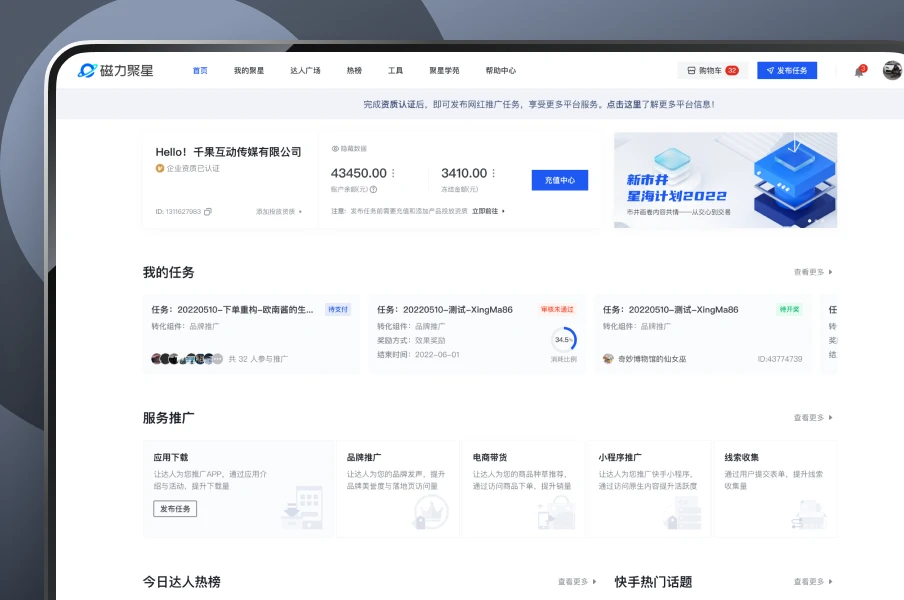Open the 购物车 button
This screenshot has width=904, height=600.
point(713,70)
